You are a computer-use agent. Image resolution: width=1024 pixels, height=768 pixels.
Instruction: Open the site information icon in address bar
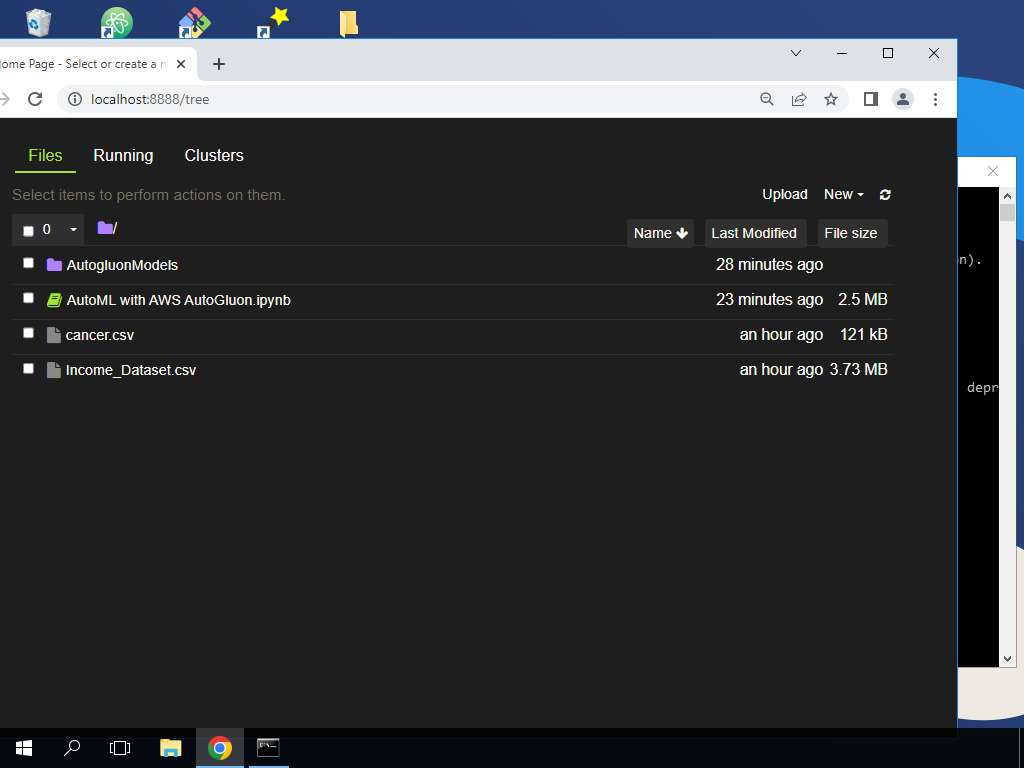coord(75,99)
